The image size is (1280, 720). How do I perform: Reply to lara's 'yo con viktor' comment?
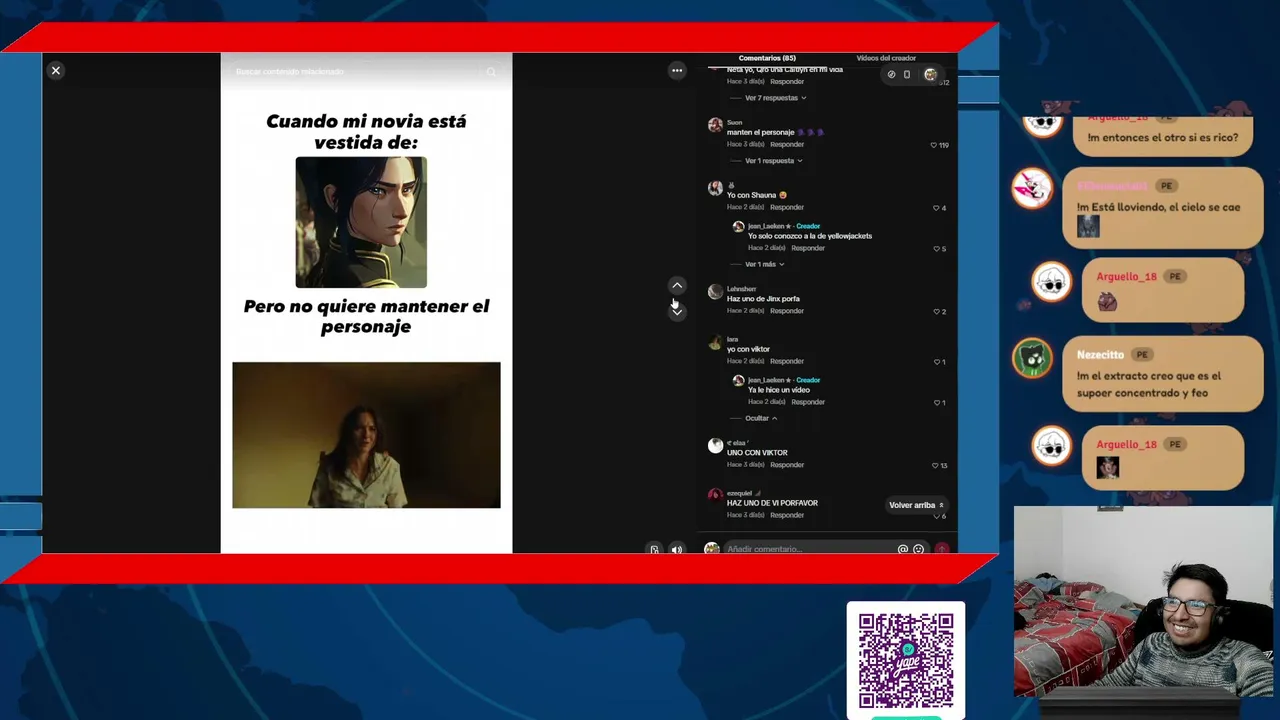tap(787, 361)
